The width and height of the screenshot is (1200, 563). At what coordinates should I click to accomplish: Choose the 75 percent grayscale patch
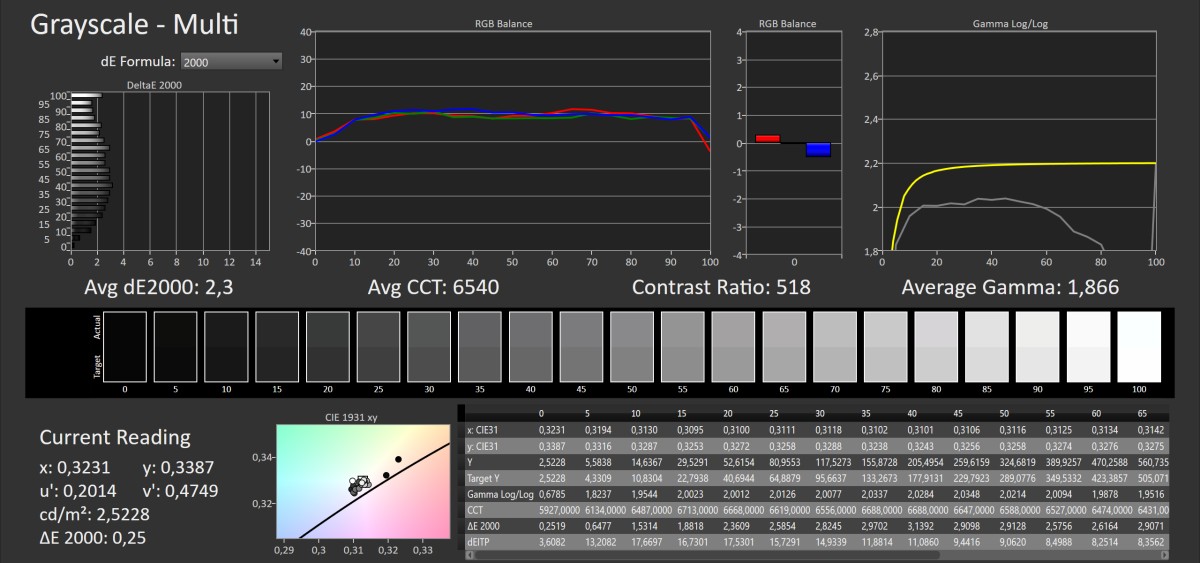pos(885,347)
